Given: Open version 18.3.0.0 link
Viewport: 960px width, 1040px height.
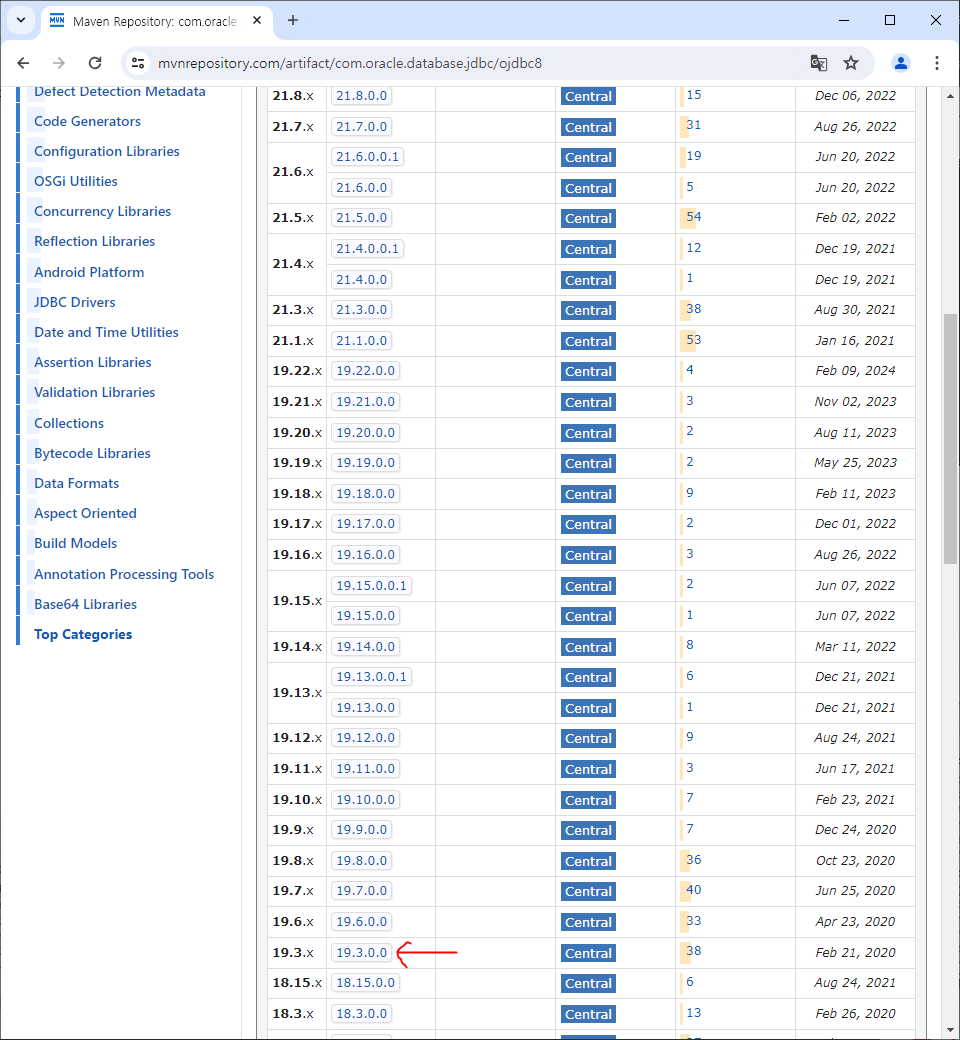Looking at the screenshot, I should pos(362,1013).
